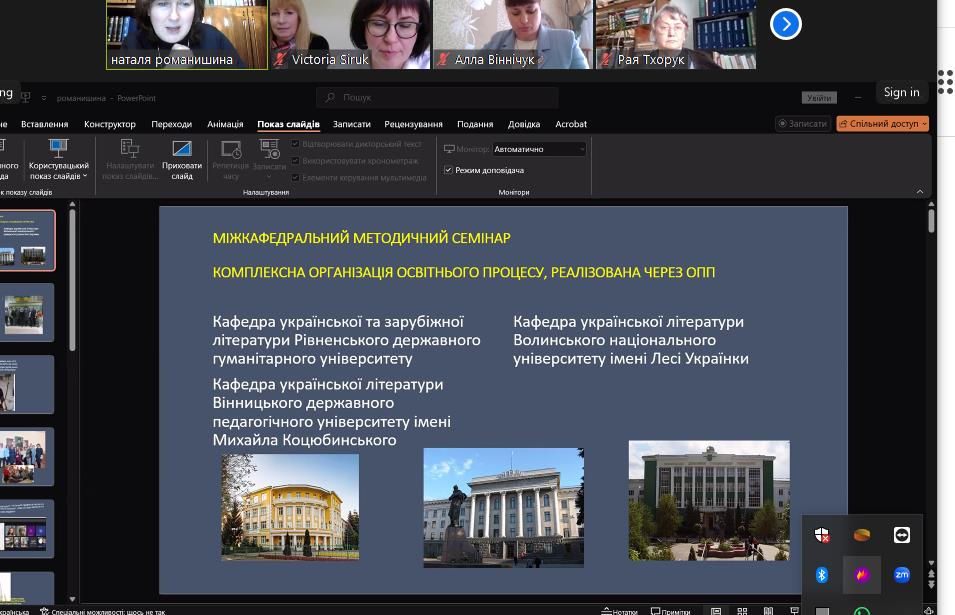Image resolution: width=955 pixels, height=615 pixels.
Task: Switch to reading view in status bar
Action: [x=767, y=610]
